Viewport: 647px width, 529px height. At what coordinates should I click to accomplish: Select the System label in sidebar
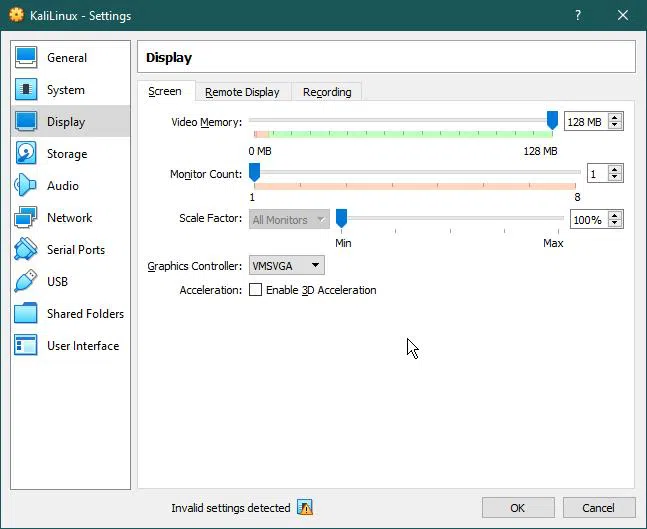coord(66,90)
